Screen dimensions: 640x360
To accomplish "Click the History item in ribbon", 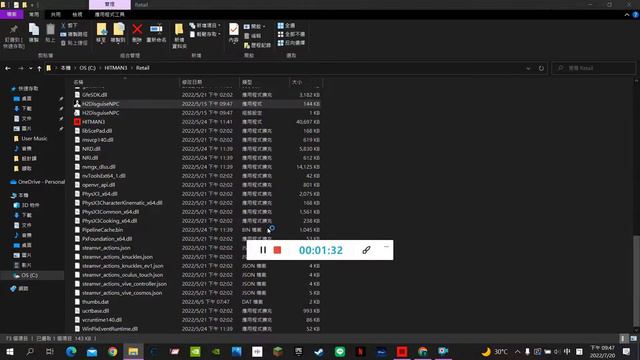I will 257,45.
